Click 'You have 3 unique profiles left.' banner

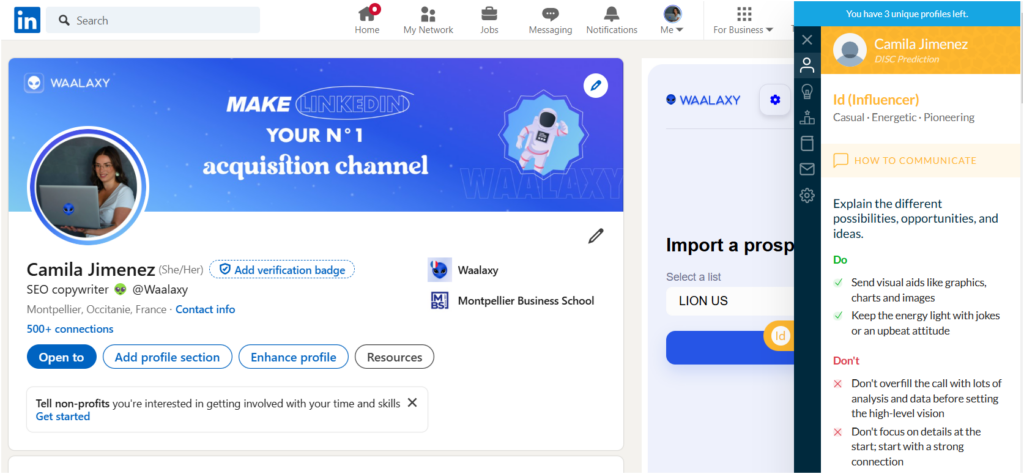907,13
